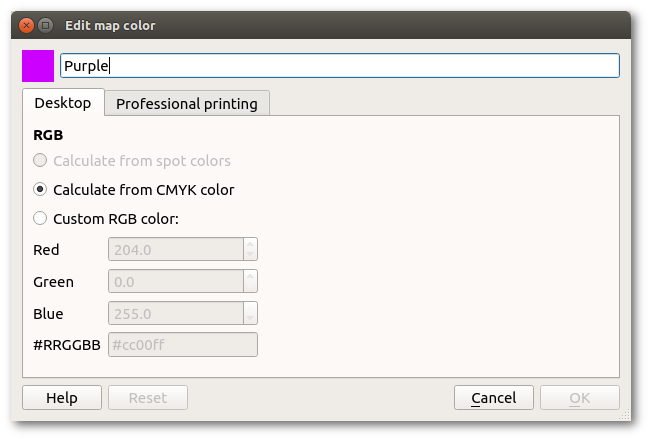Switch to the Desktop tab
The width and height of the screenshot is (650, 440).
[62, 103]
